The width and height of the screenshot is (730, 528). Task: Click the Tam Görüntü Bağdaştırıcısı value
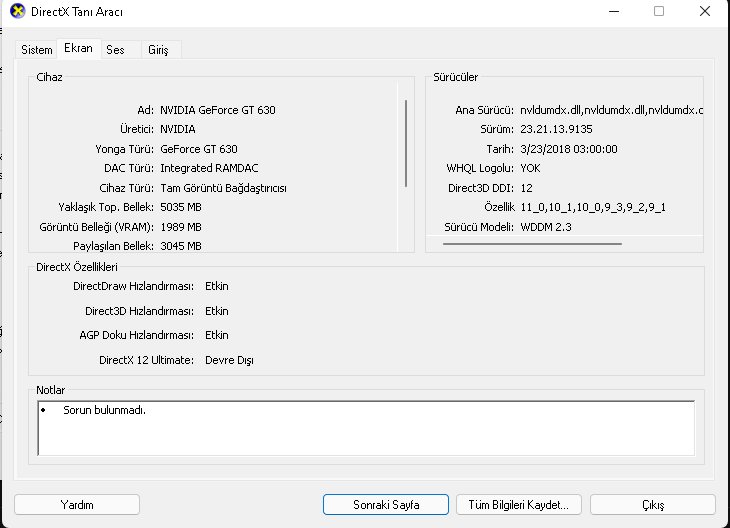(223, 188)
